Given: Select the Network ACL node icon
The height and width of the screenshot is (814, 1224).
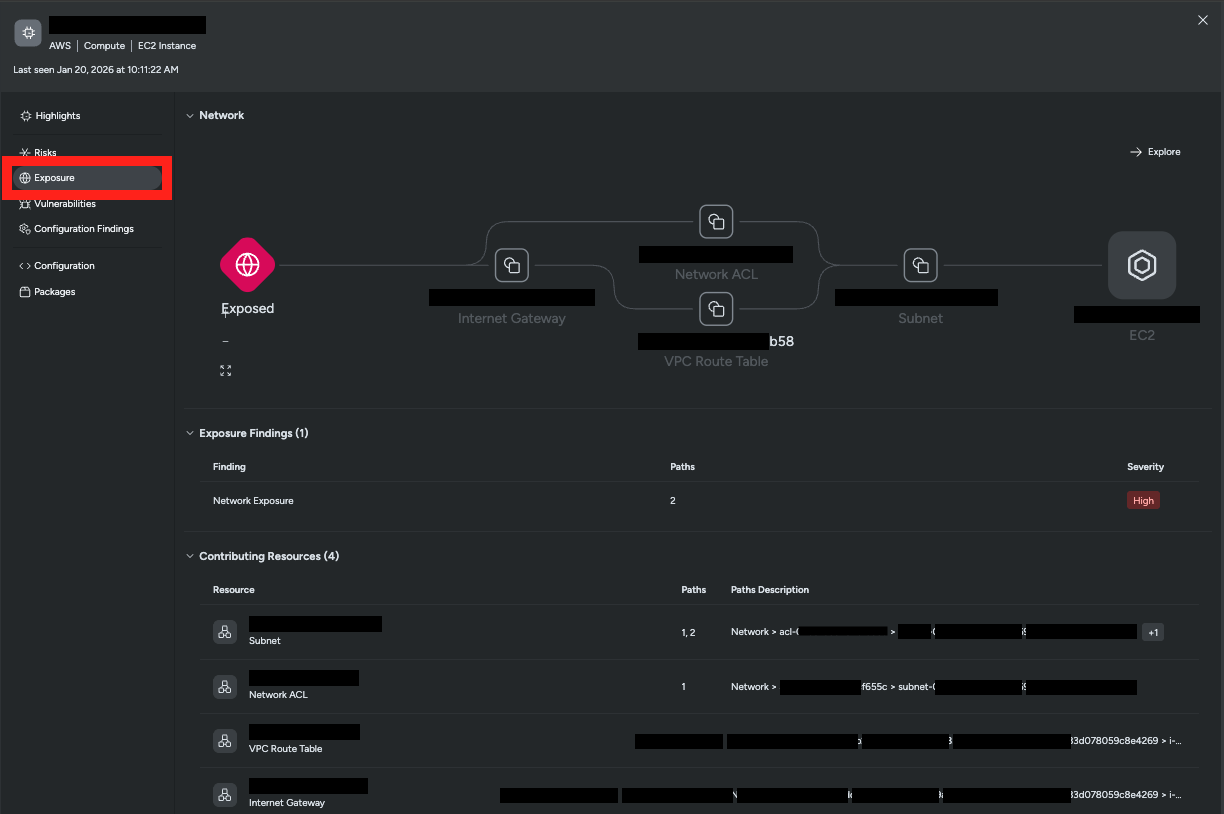Looking at the screenshot, I should [x=716, y=221].
